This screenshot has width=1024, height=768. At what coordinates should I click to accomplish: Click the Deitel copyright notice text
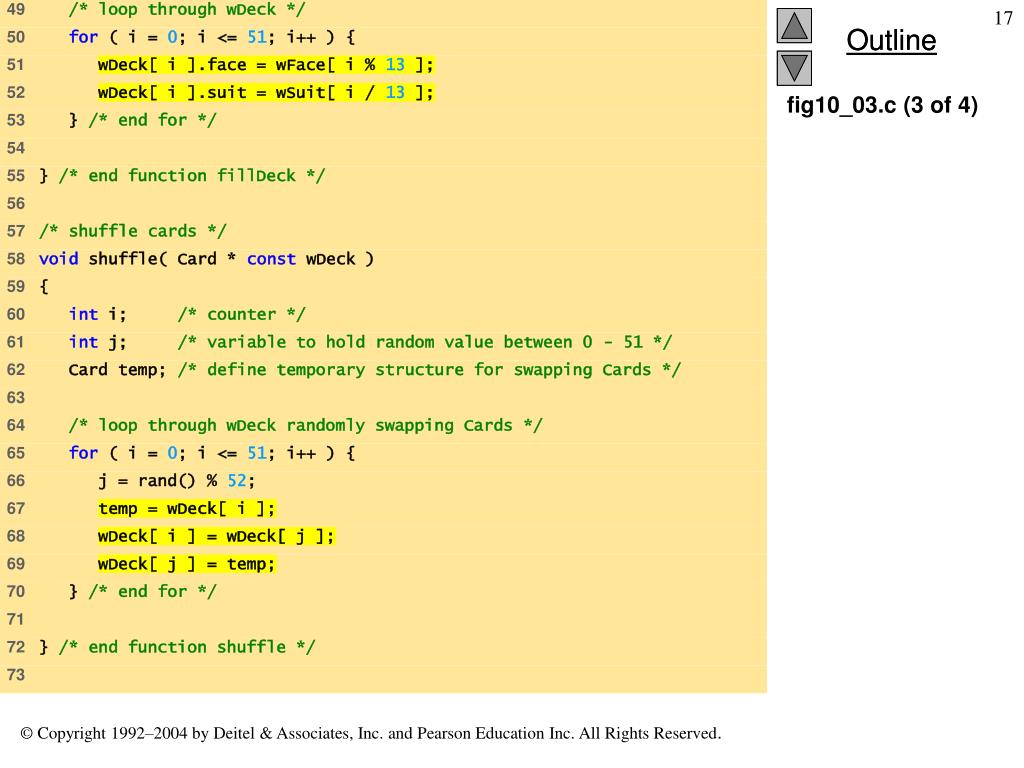pos(371,733)
